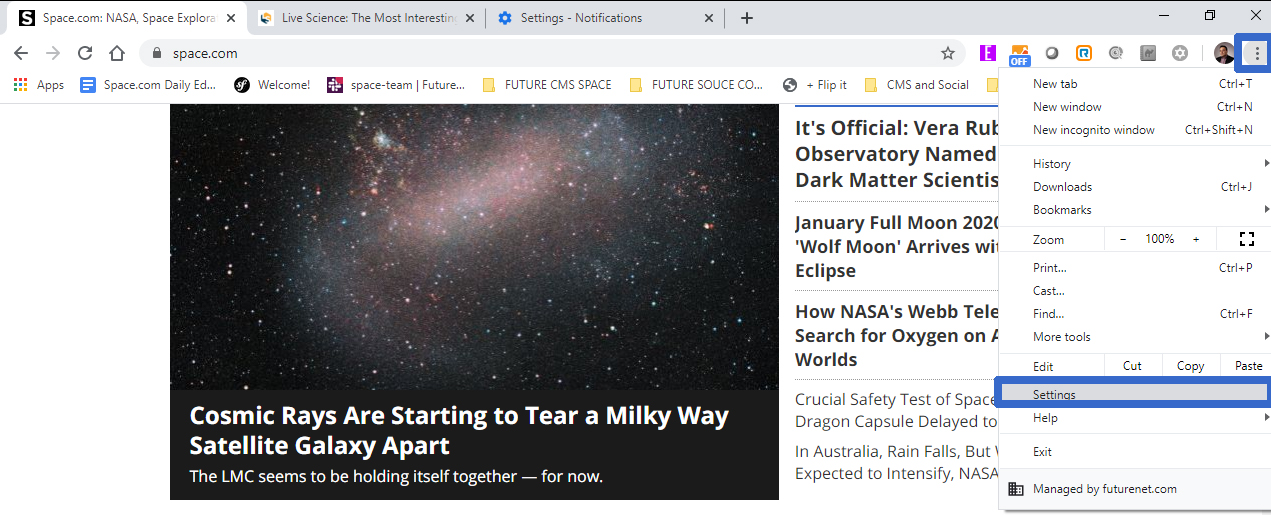The width and height of the screenshot is (1271, 515).
Task: Go to the browser home page
Action: click(117, 53)
